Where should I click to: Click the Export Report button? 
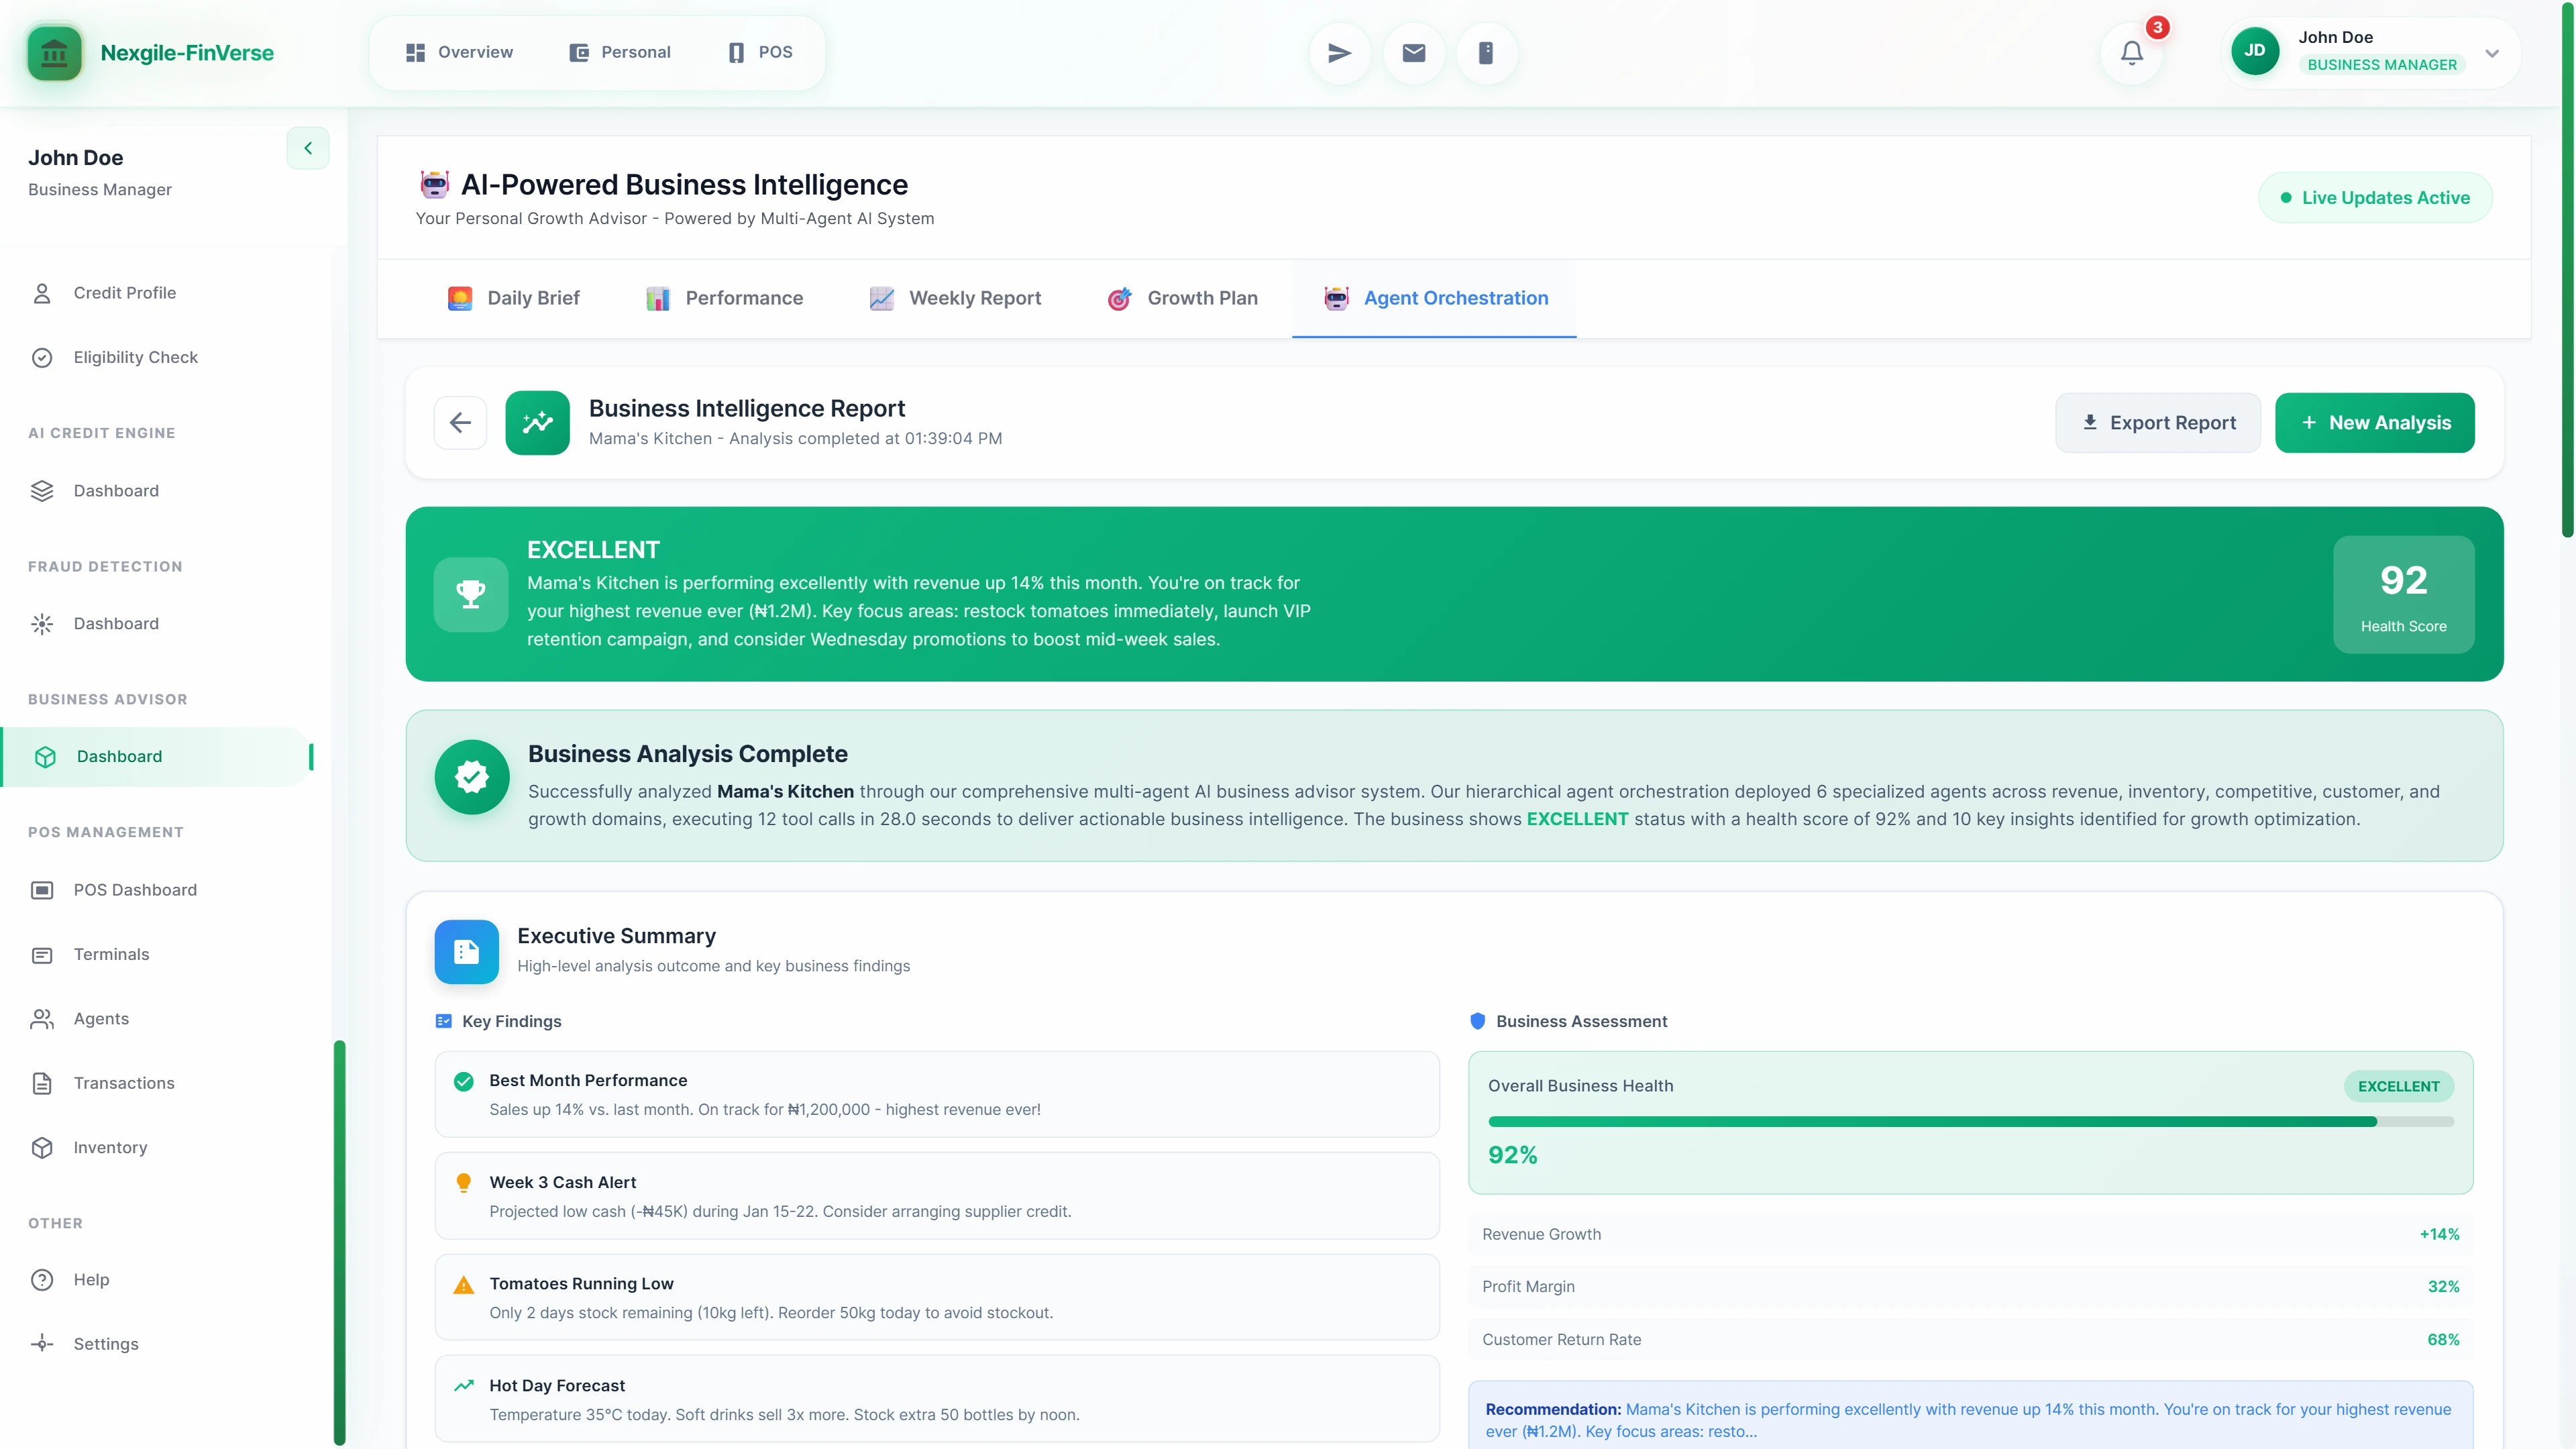[x=2157, y=422]
